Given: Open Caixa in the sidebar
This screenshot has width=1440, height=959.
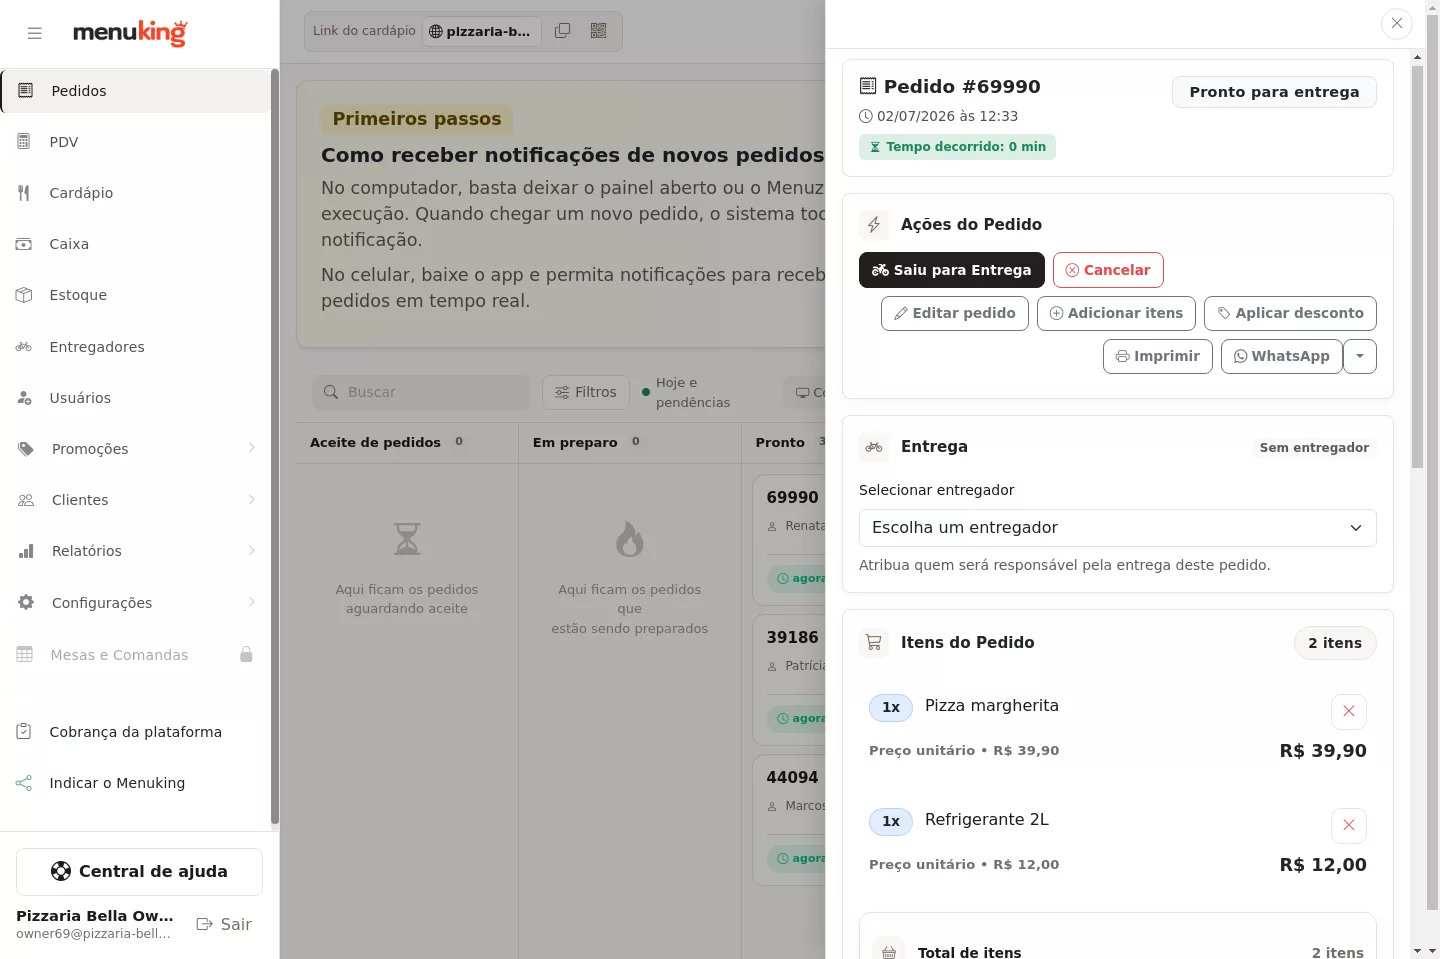Looking at the screenshot, I should tap(135, 244).
